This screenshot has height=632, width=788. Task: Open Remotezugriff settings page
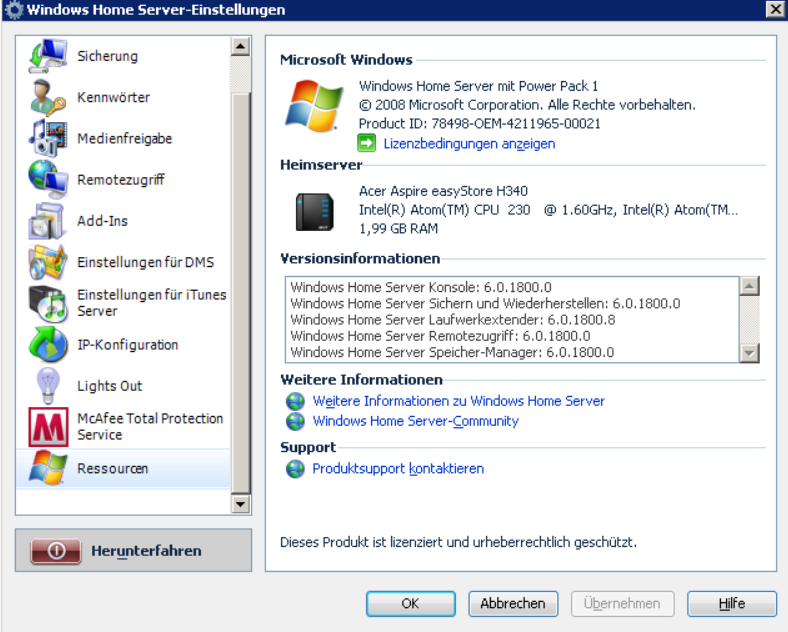[x=123, y=179]
